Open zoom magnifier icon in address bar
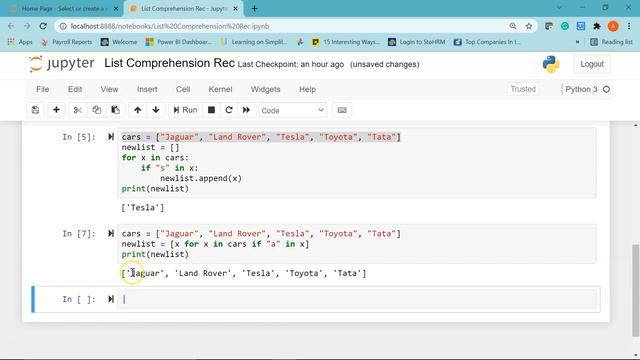 tap(513, 26)
